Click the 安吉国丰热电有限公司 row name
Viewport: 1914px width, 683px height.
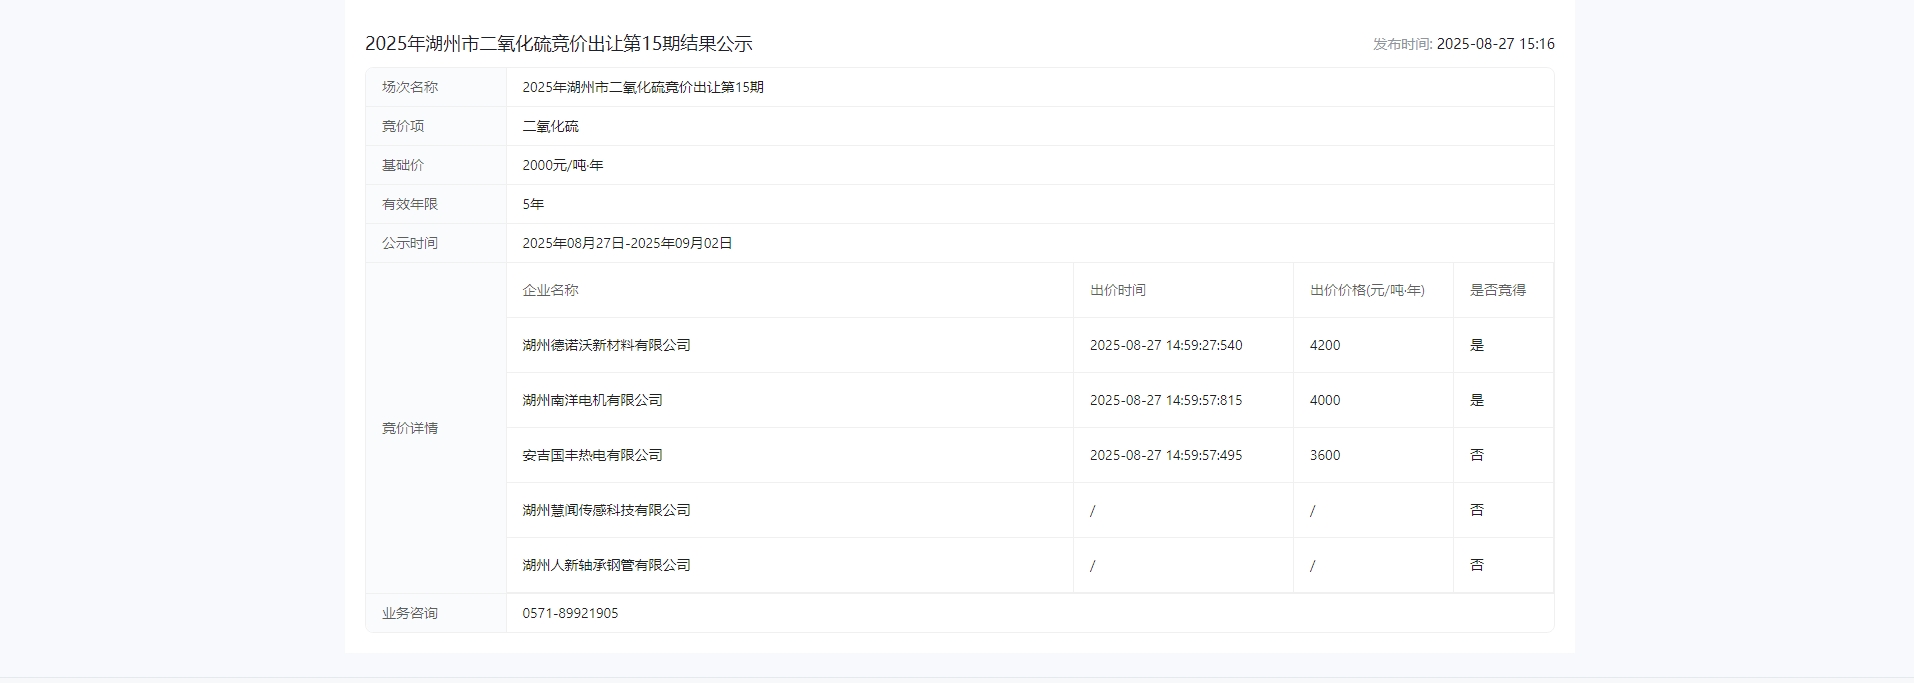tap(592, 455)
